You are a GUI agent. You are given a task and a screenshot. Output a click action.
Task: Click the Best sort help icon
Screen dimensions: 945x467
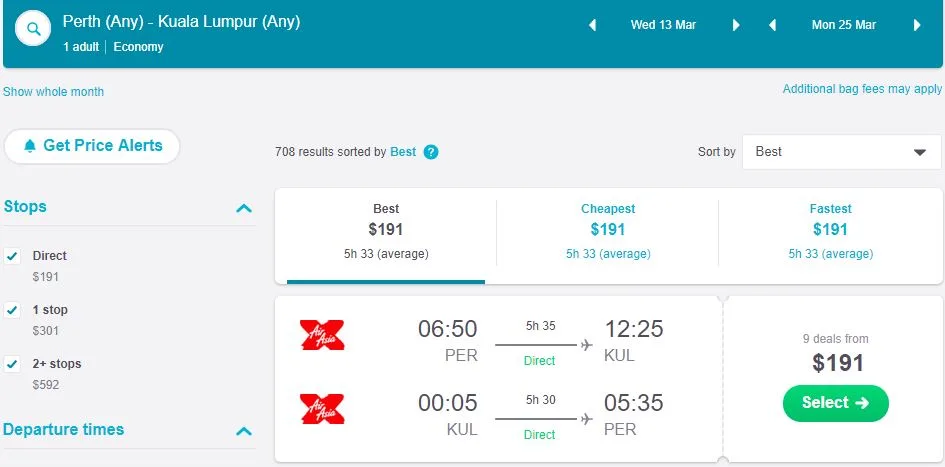pos(431,152)
